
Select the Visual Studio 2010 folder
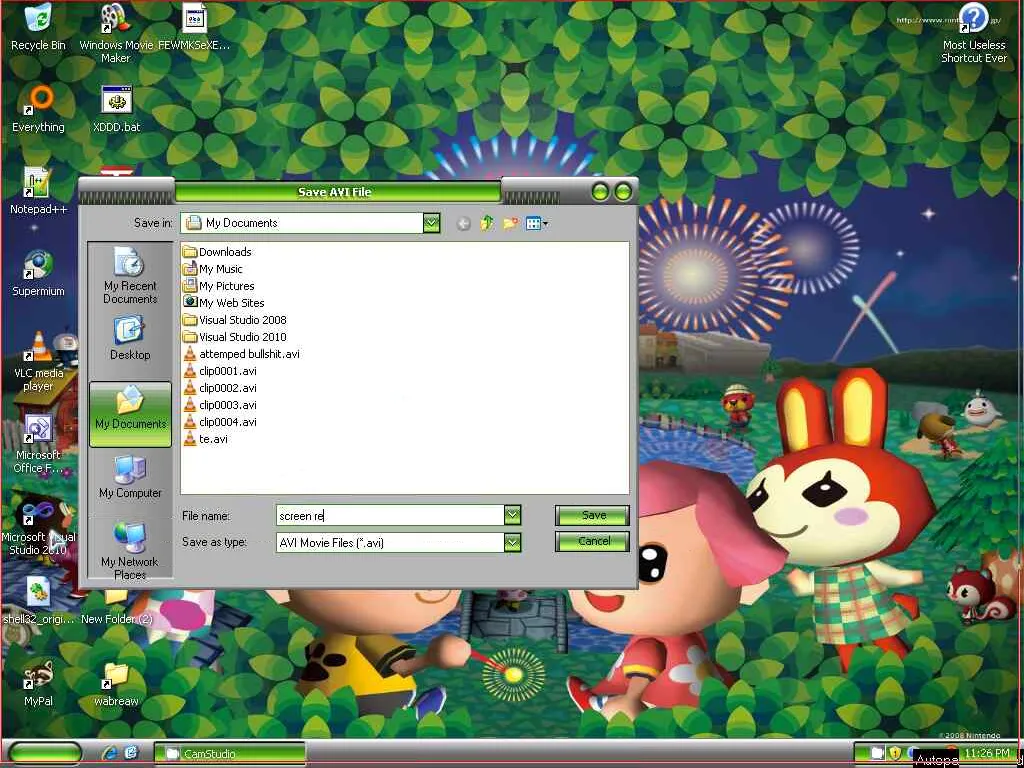[x=235, y=337]
